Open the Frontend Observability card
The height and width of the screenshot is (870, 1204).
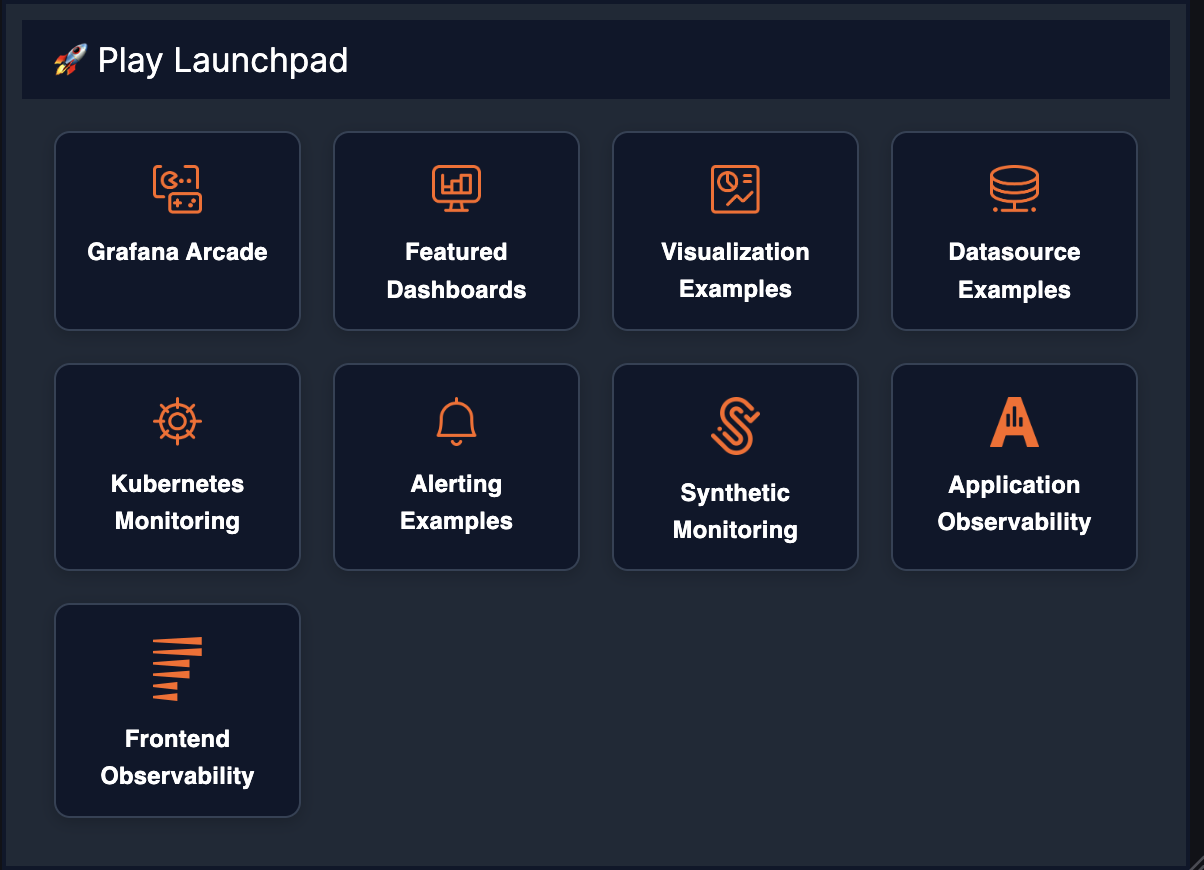coord(177,710)
